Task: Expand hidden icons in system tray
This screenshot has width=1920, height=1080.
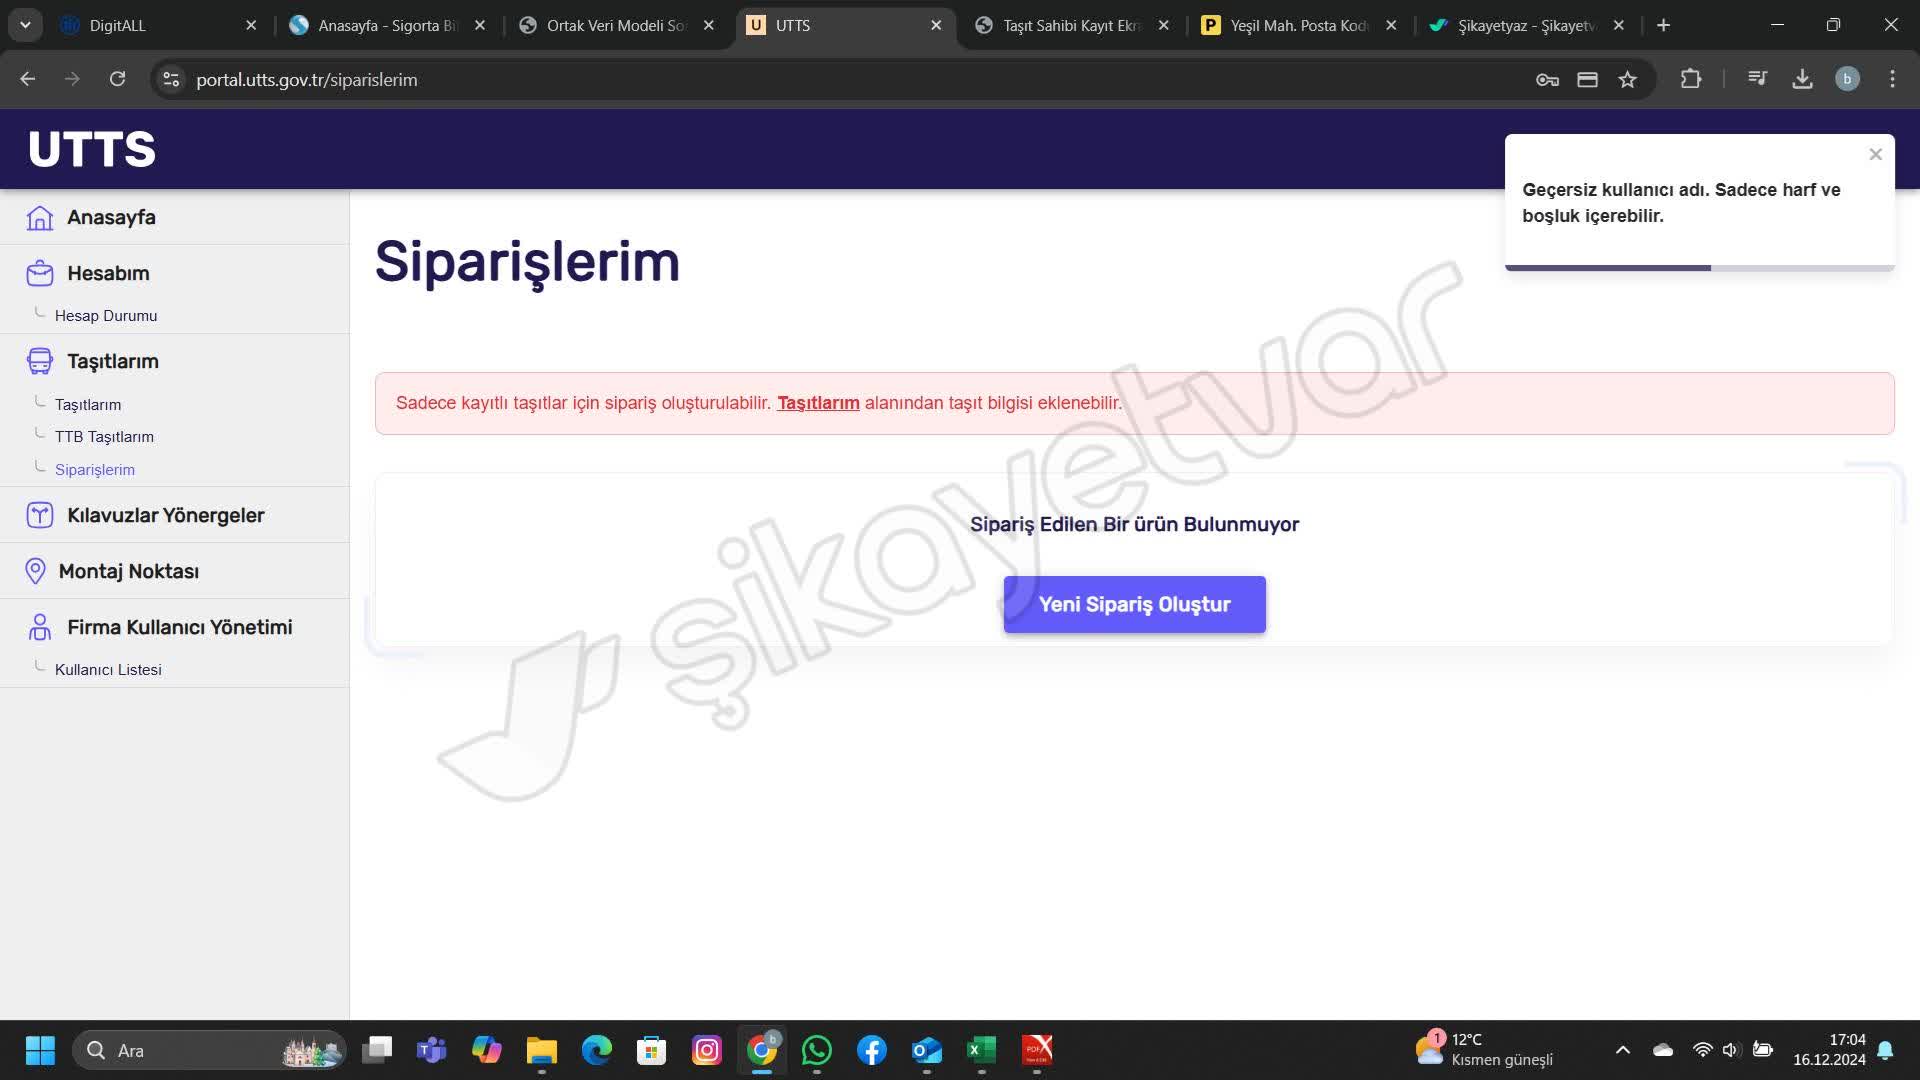Action: coord(1624,1051)
